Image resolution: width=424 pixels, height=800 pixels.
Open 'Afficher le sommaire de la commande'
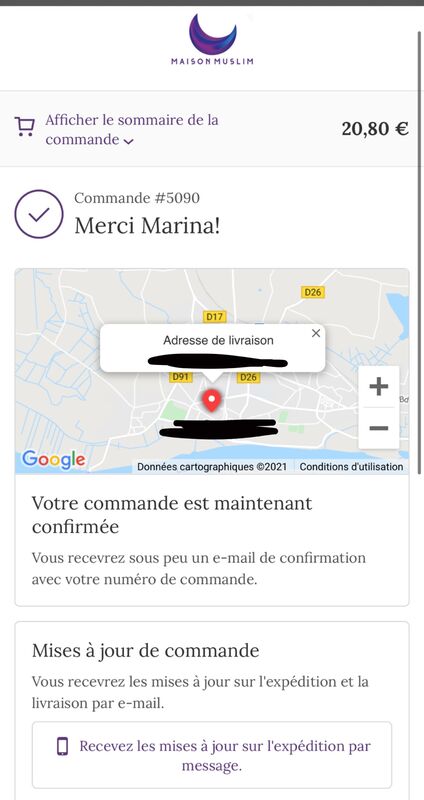coord(132,130)
